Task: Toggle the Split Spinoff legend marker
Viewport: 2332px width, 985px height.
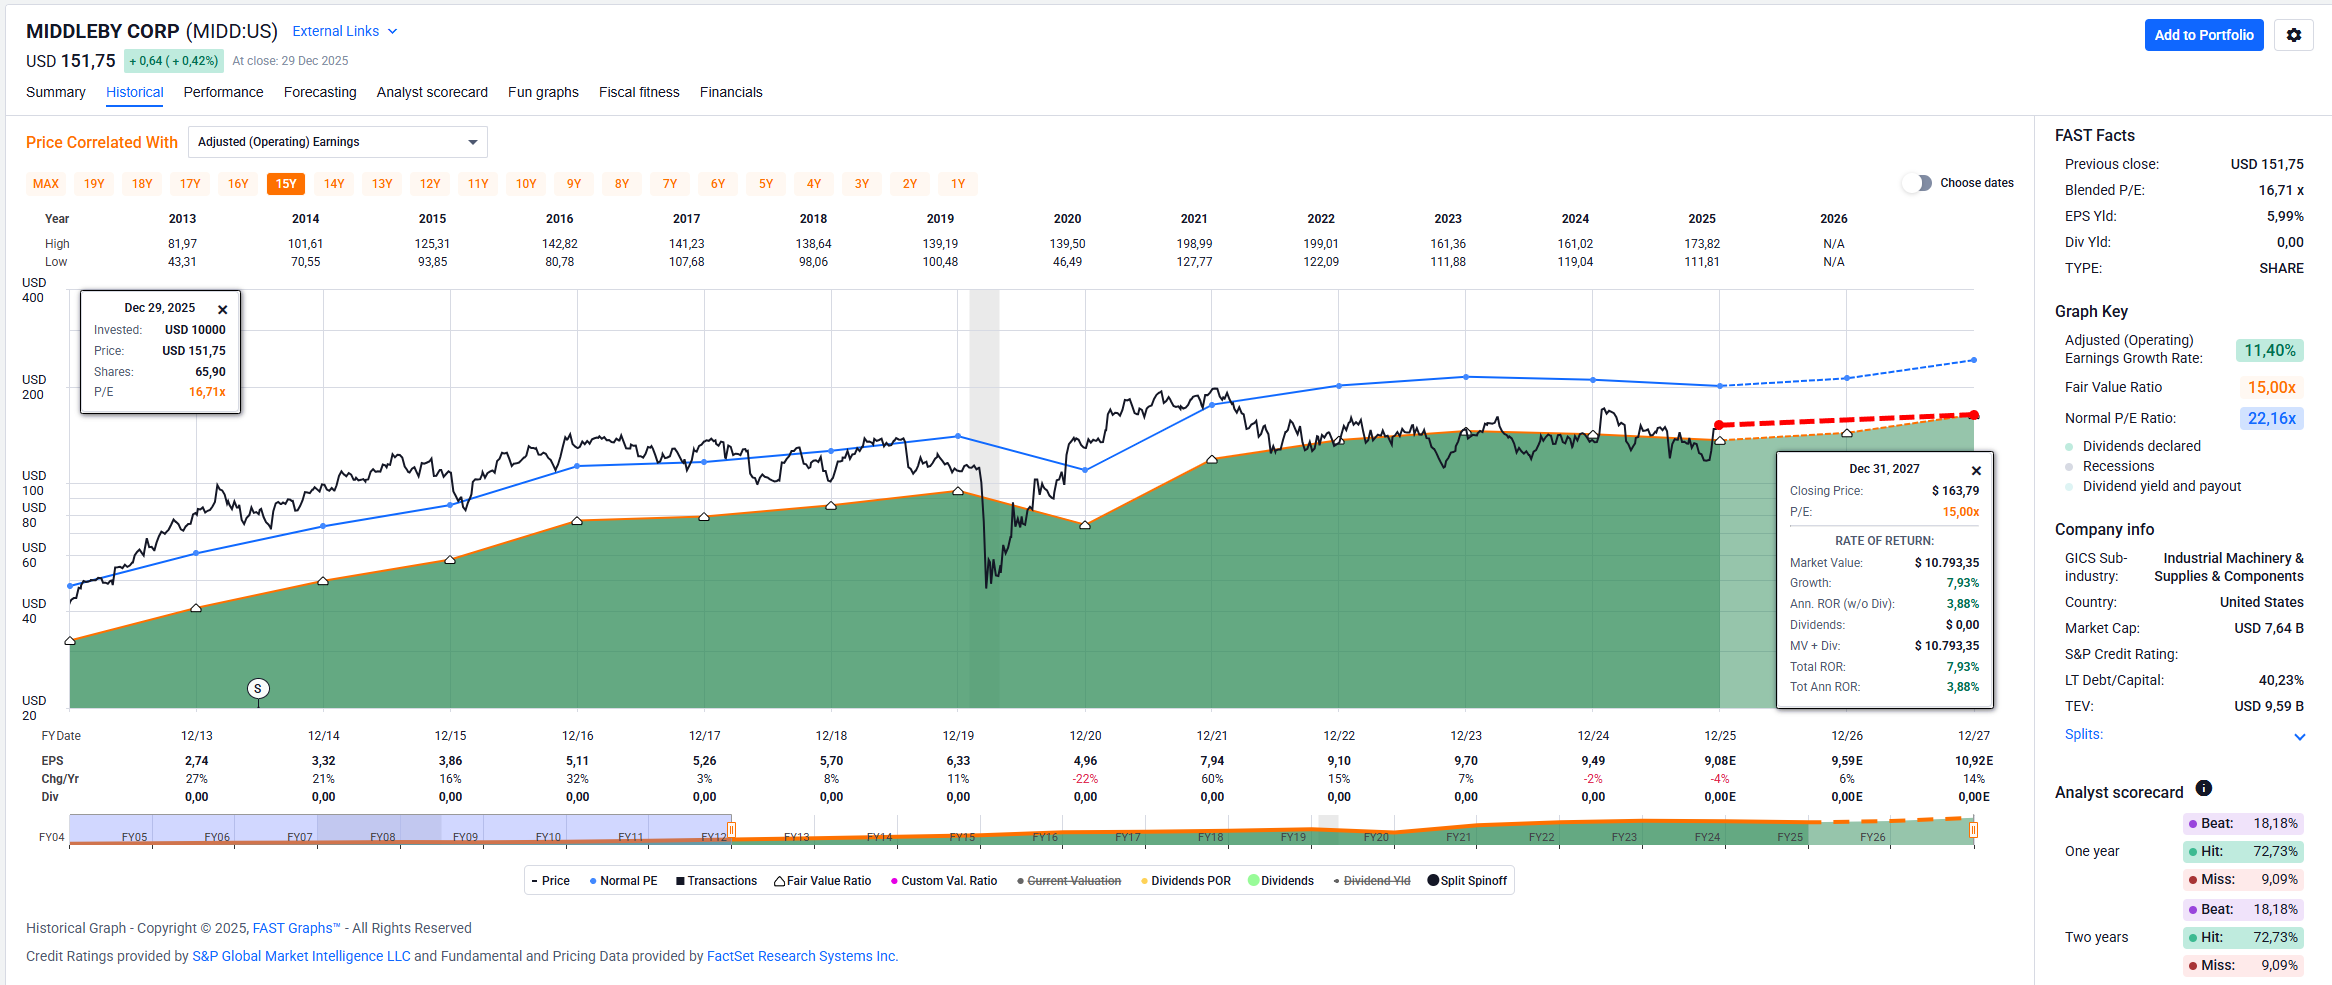Action: [x=1432, y=881]
